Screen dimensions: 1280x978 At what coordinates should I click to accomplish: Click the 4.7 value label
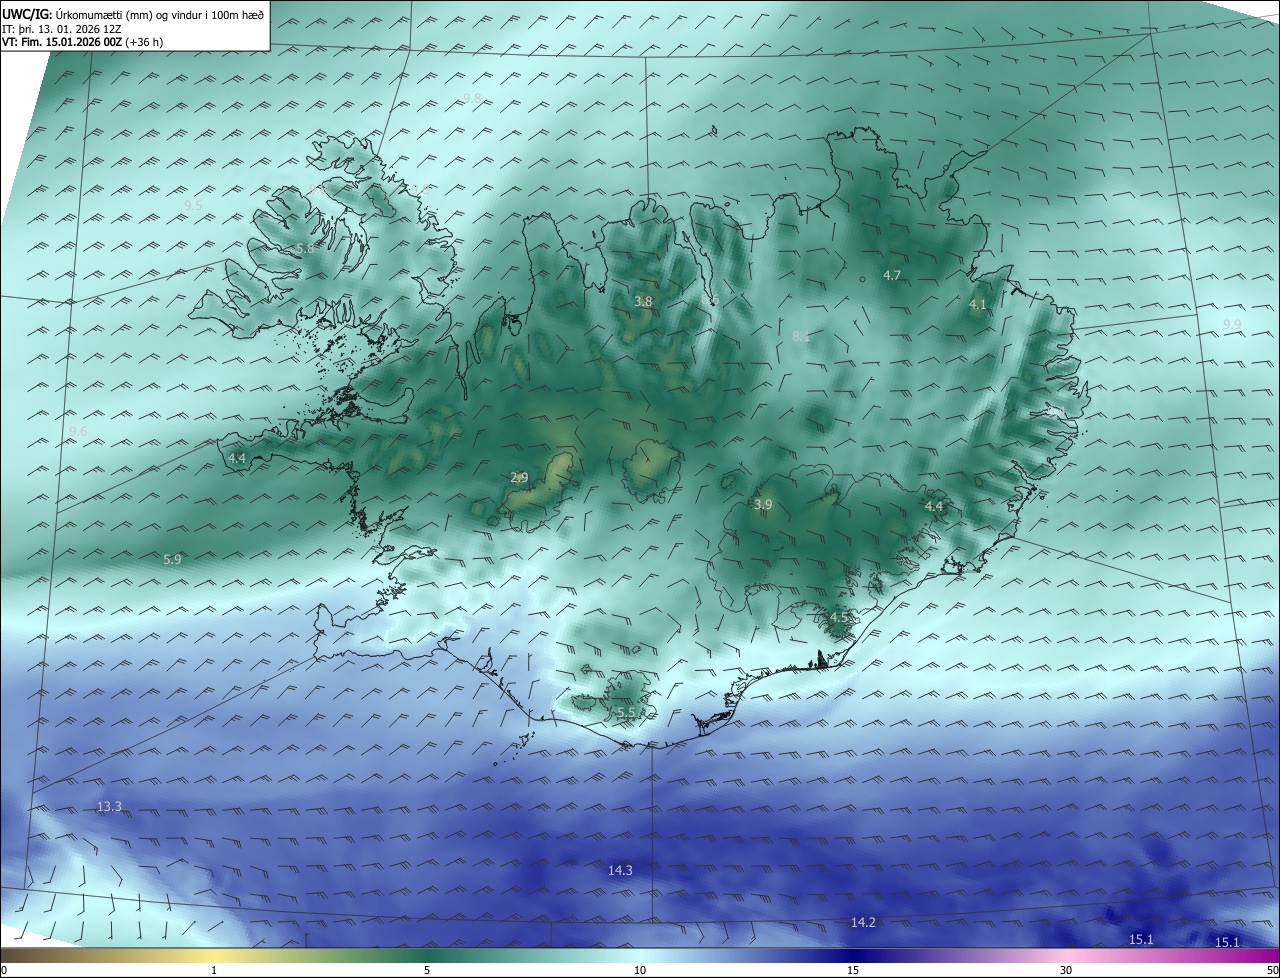tap(892, 275)
